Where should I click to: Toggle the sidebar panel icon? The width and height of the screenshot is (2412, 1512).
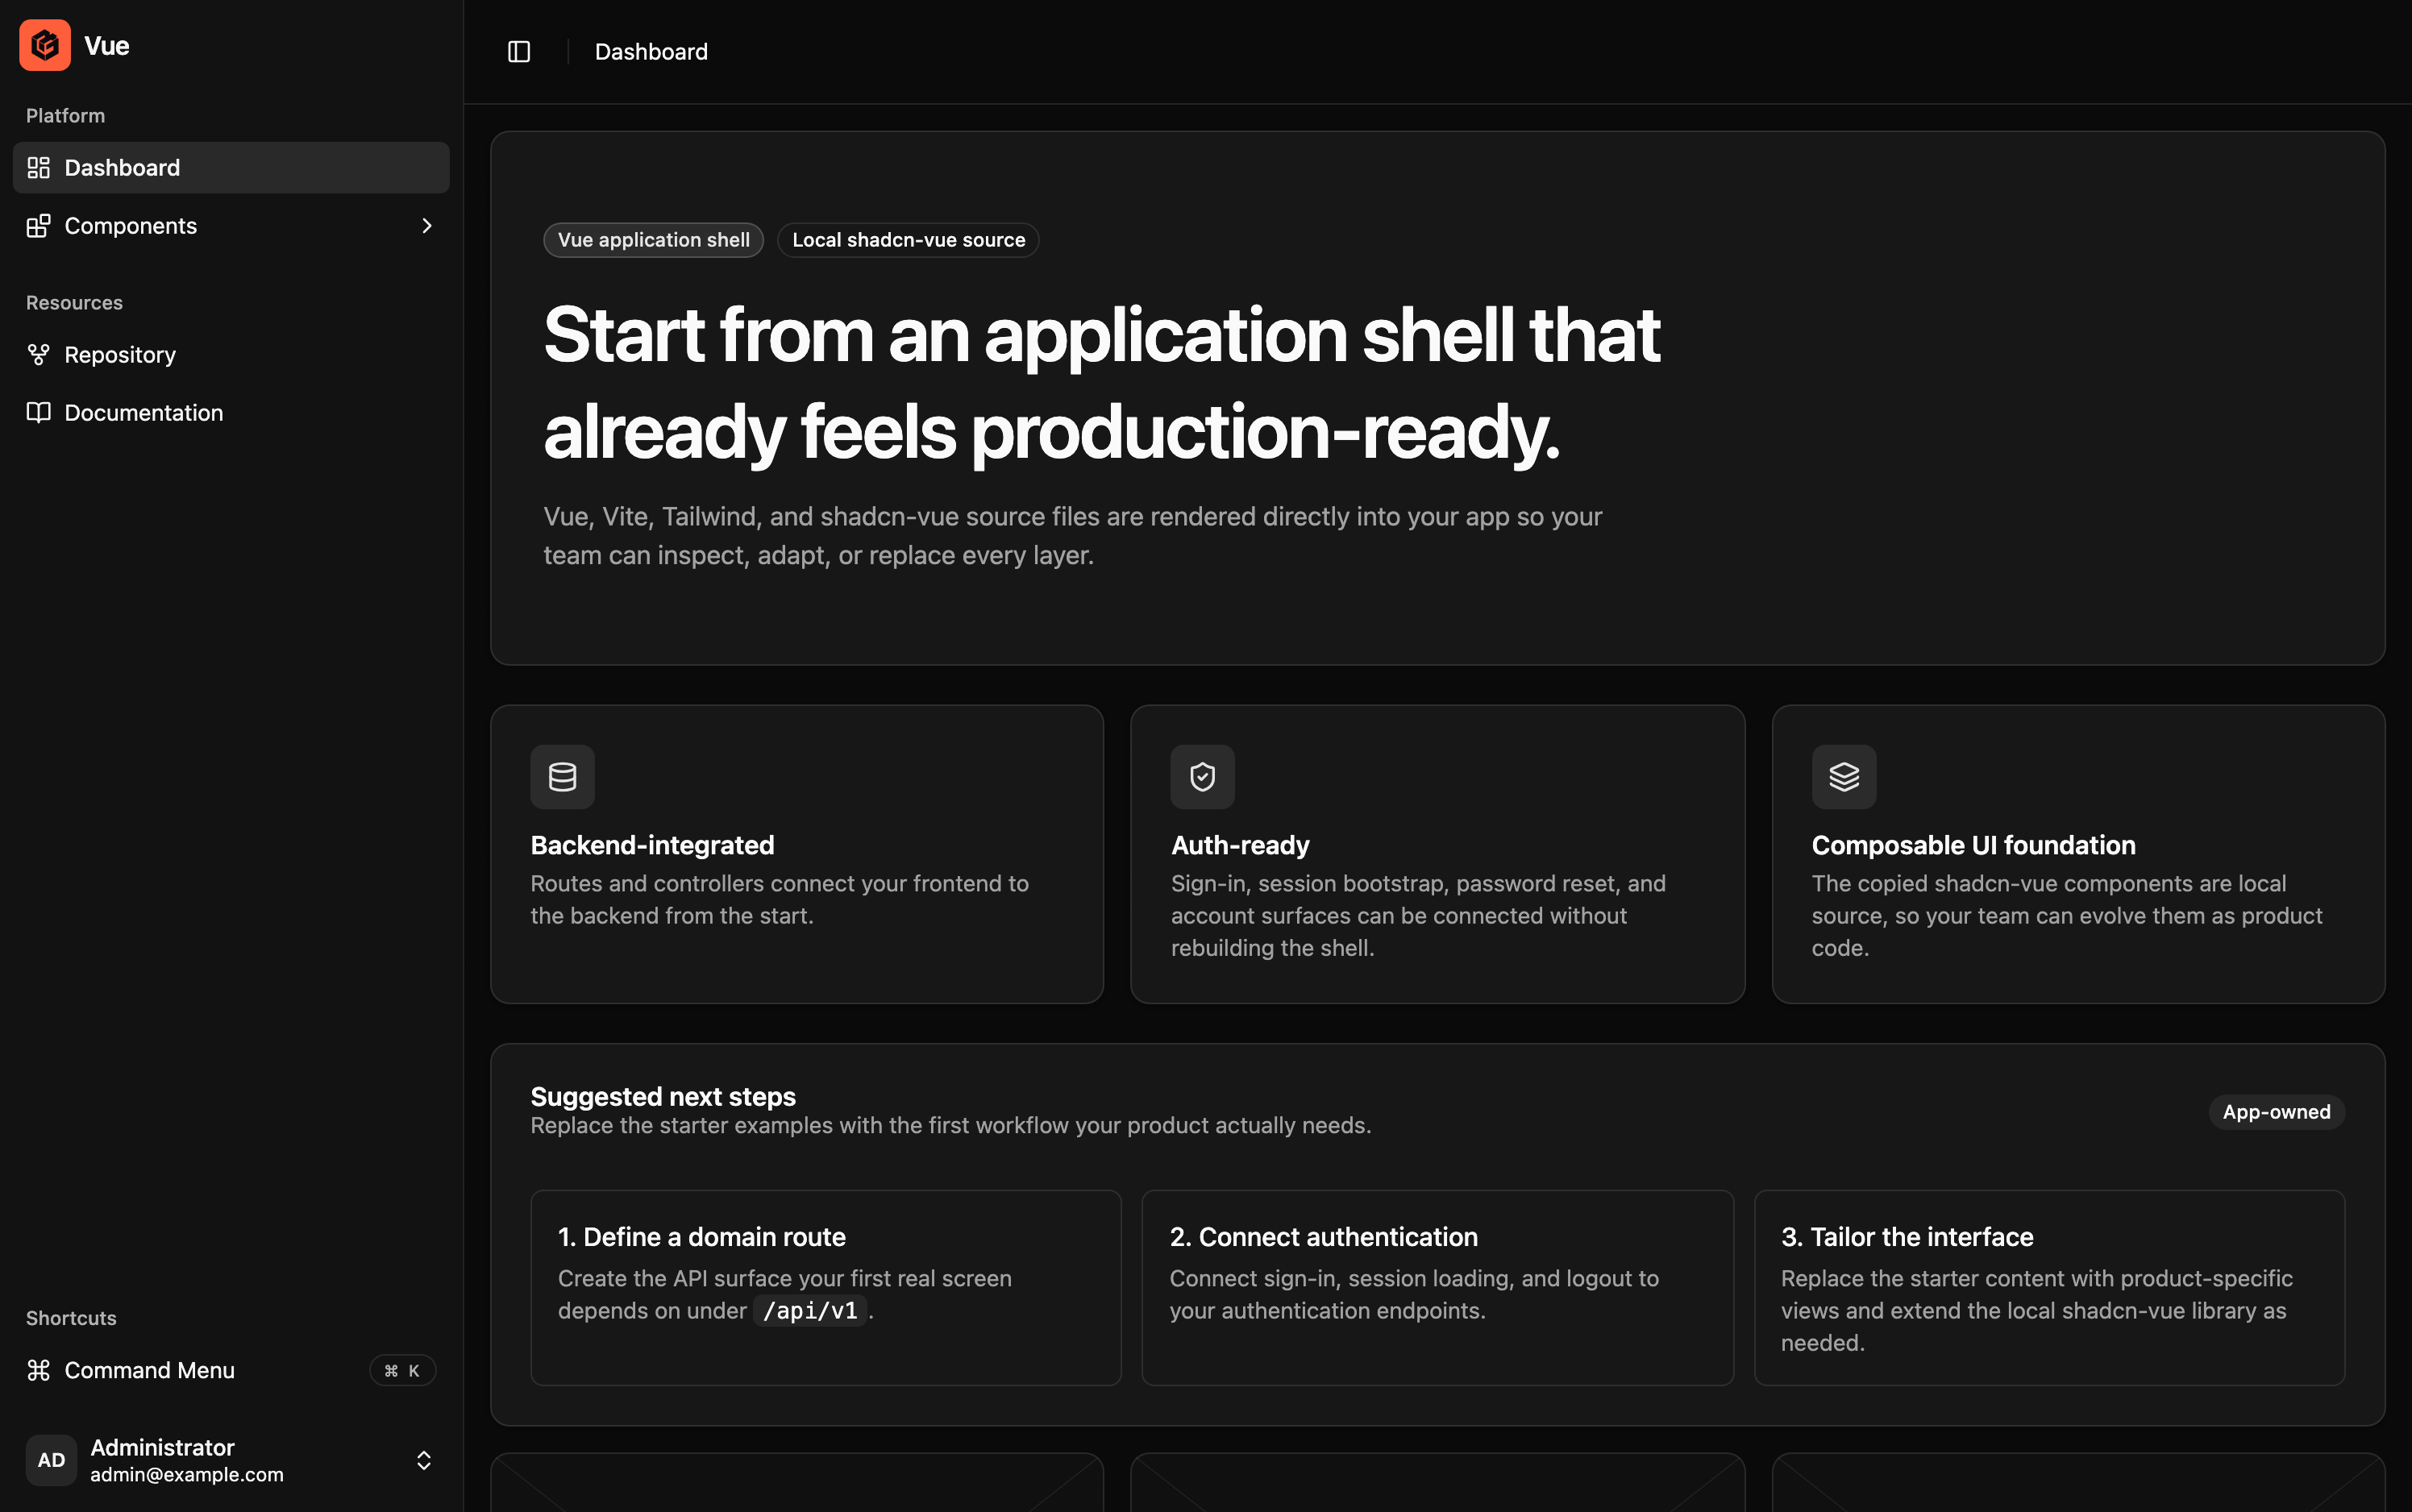(x=519, y=51)
